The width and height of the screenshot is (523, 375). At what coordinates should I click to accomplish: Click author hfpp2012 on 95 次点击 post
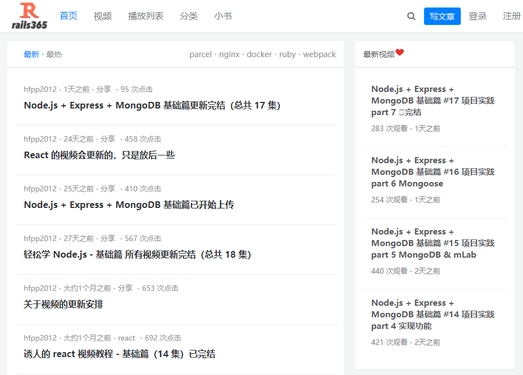[40, 89]
